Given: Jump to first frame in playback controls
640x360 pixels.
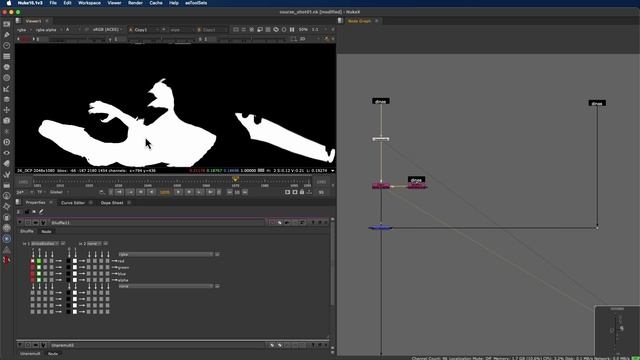Looking at the screenshot, I should coord(119,192).
